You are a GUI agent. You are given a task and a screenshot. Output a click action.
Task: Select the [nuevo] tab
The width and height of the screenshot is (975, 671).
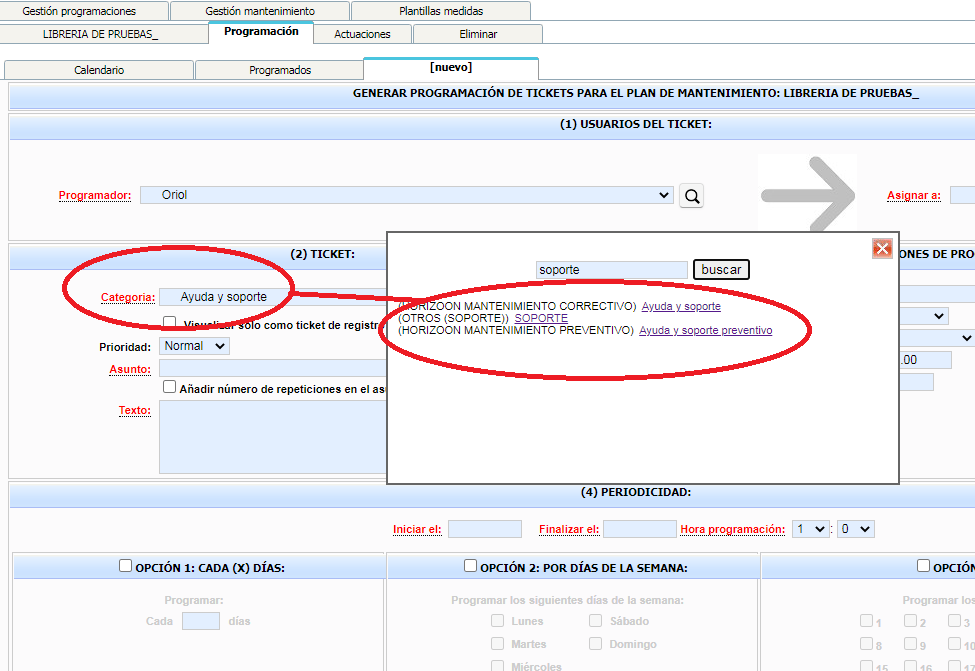pyautogui.click(x=451, y=68)
